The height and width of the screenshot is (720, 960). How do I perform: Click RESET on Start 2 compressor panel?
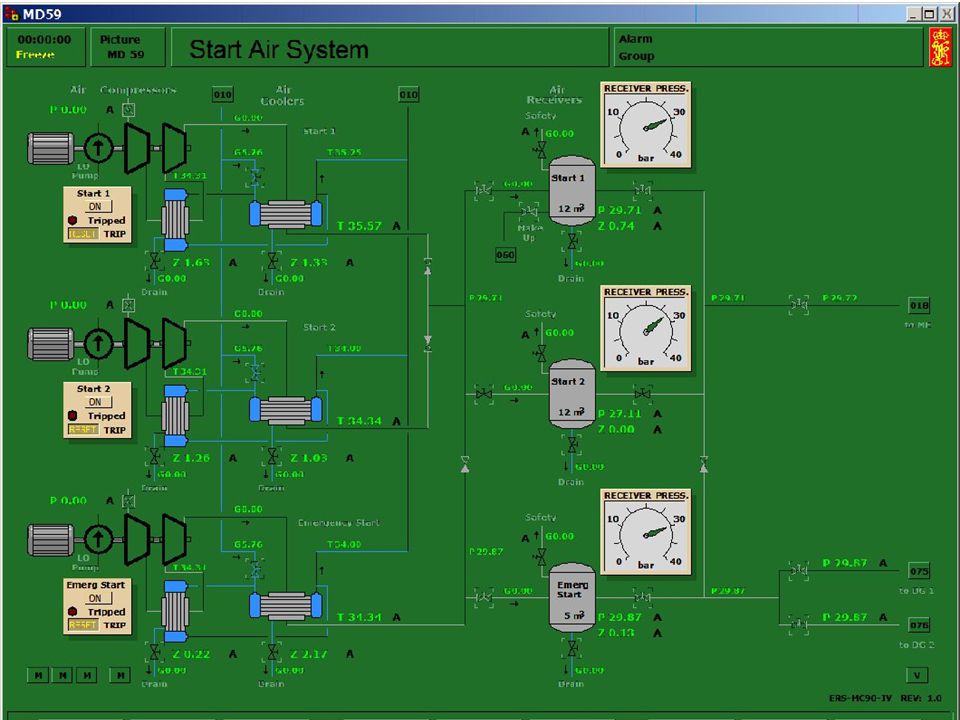point(82,430)
